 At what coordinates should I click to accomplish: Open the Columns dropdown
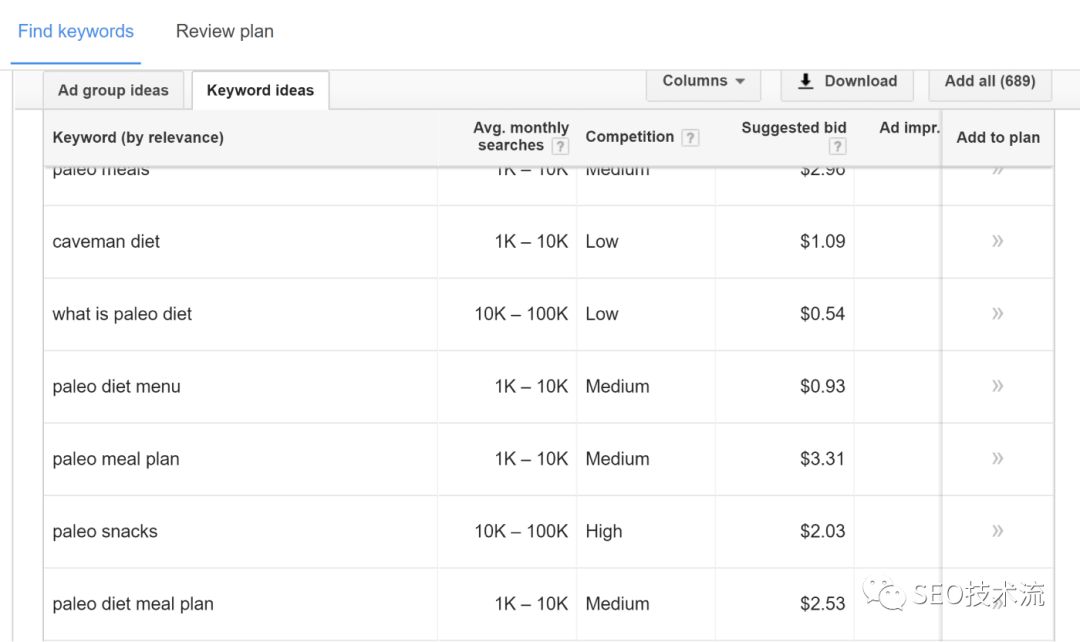tap(704, 82)
